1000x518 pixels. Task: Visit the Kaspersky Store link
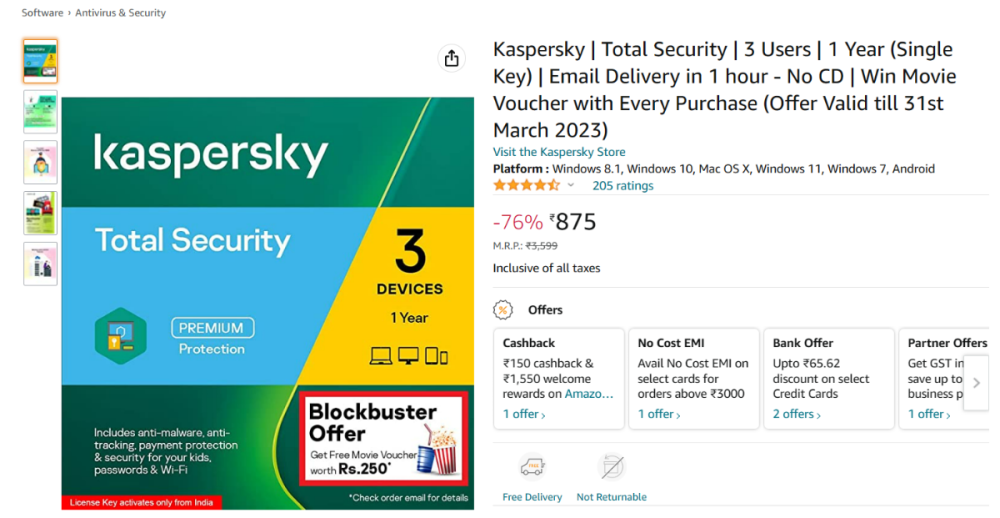point(559,152)
